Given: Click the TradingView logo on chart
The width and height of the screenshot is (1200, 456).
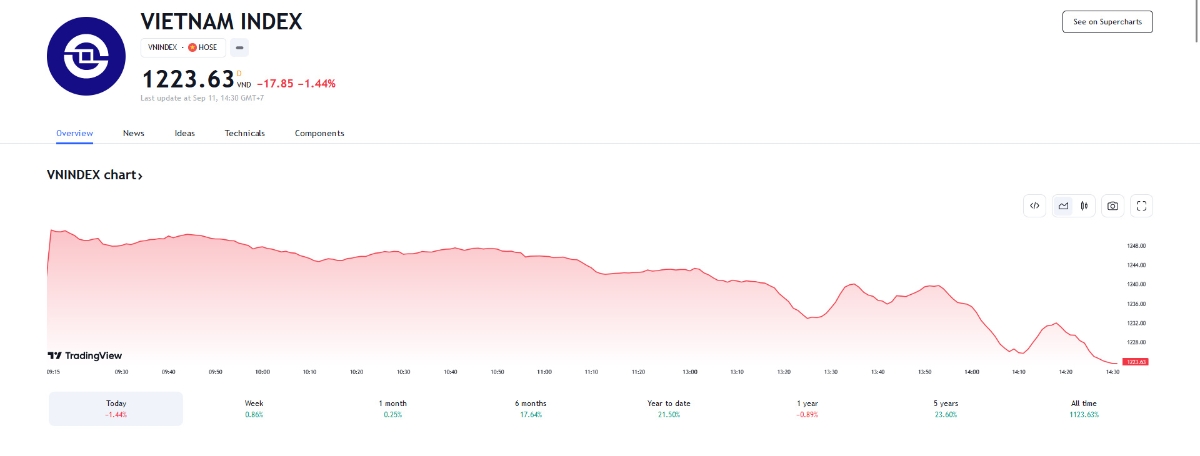Looking at the screenshot, I should 84,355.
